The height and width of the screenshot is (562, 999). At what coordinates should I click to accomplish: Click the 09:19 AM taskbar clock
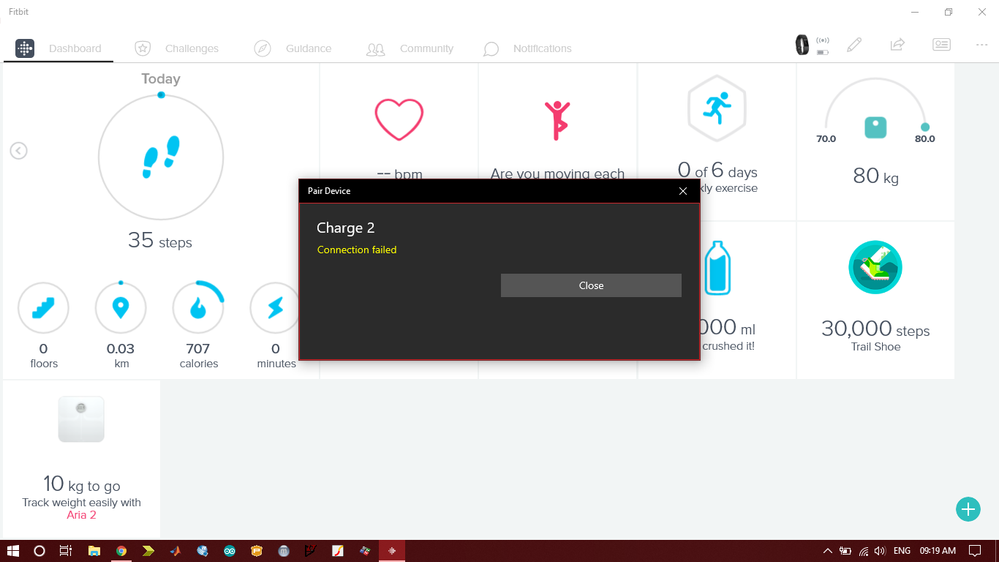937,551
